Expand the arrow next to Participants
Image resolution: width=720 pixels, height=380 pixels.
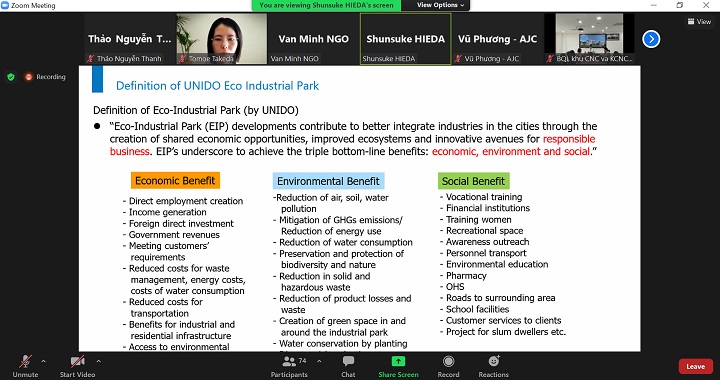(x=319, y=361)
